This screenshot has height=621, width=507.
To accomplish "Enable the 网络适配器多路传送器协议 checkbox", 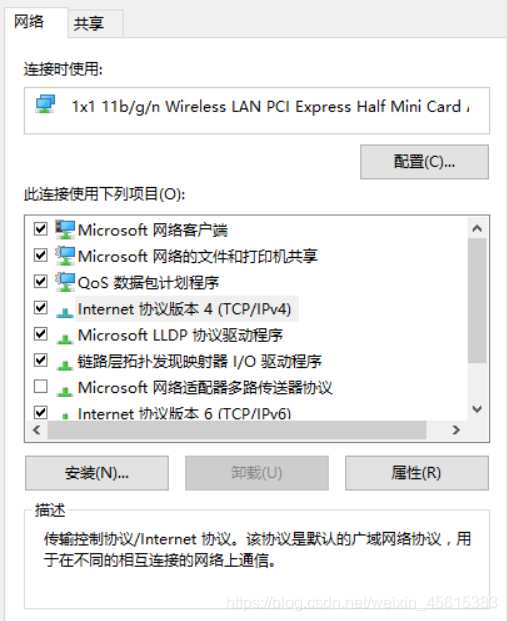I will (41, 386).
